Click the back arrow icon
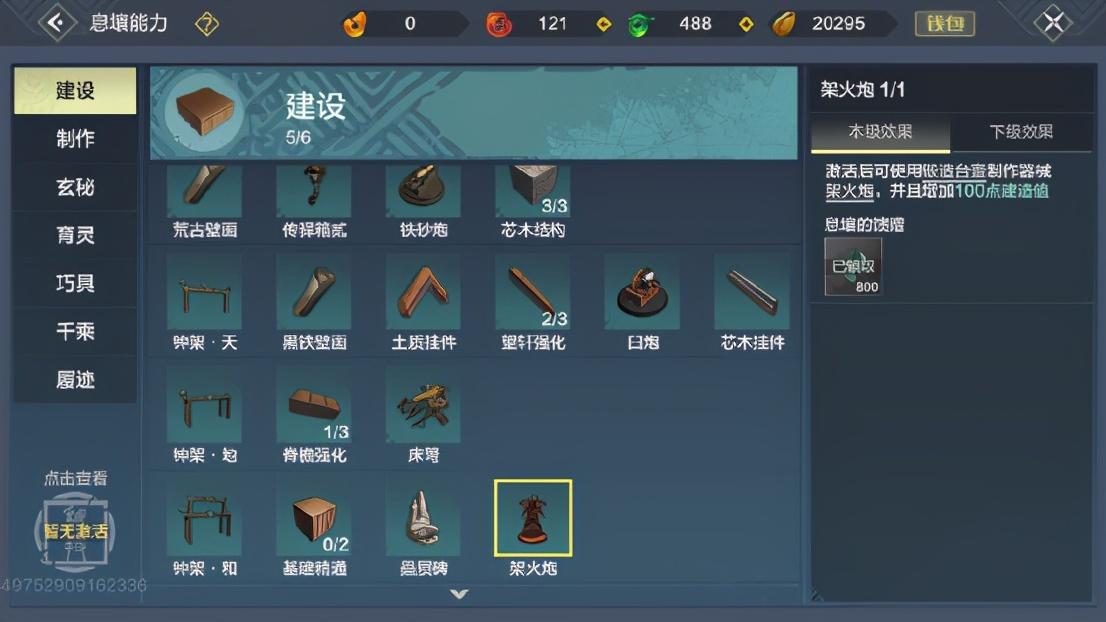The image size is (1106, 622). [56, 23]
